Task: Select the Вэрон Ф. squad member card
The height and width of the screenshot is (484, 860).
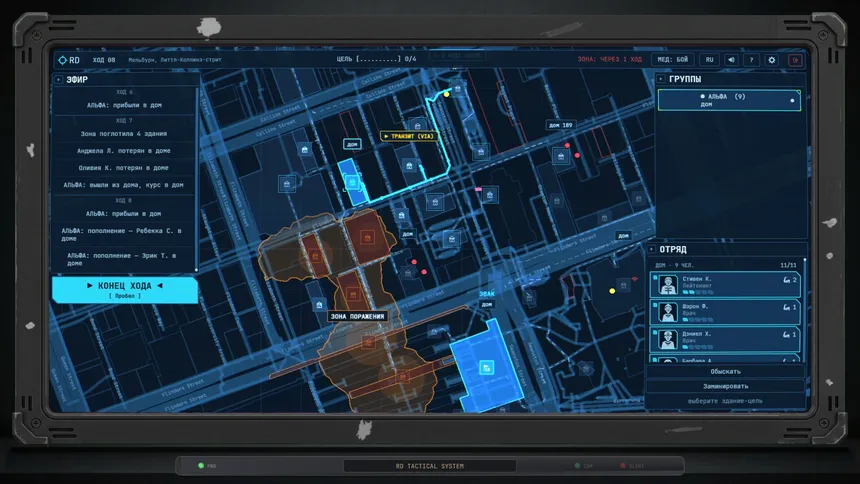Action: pyautogui.click(x=725, y=312)
